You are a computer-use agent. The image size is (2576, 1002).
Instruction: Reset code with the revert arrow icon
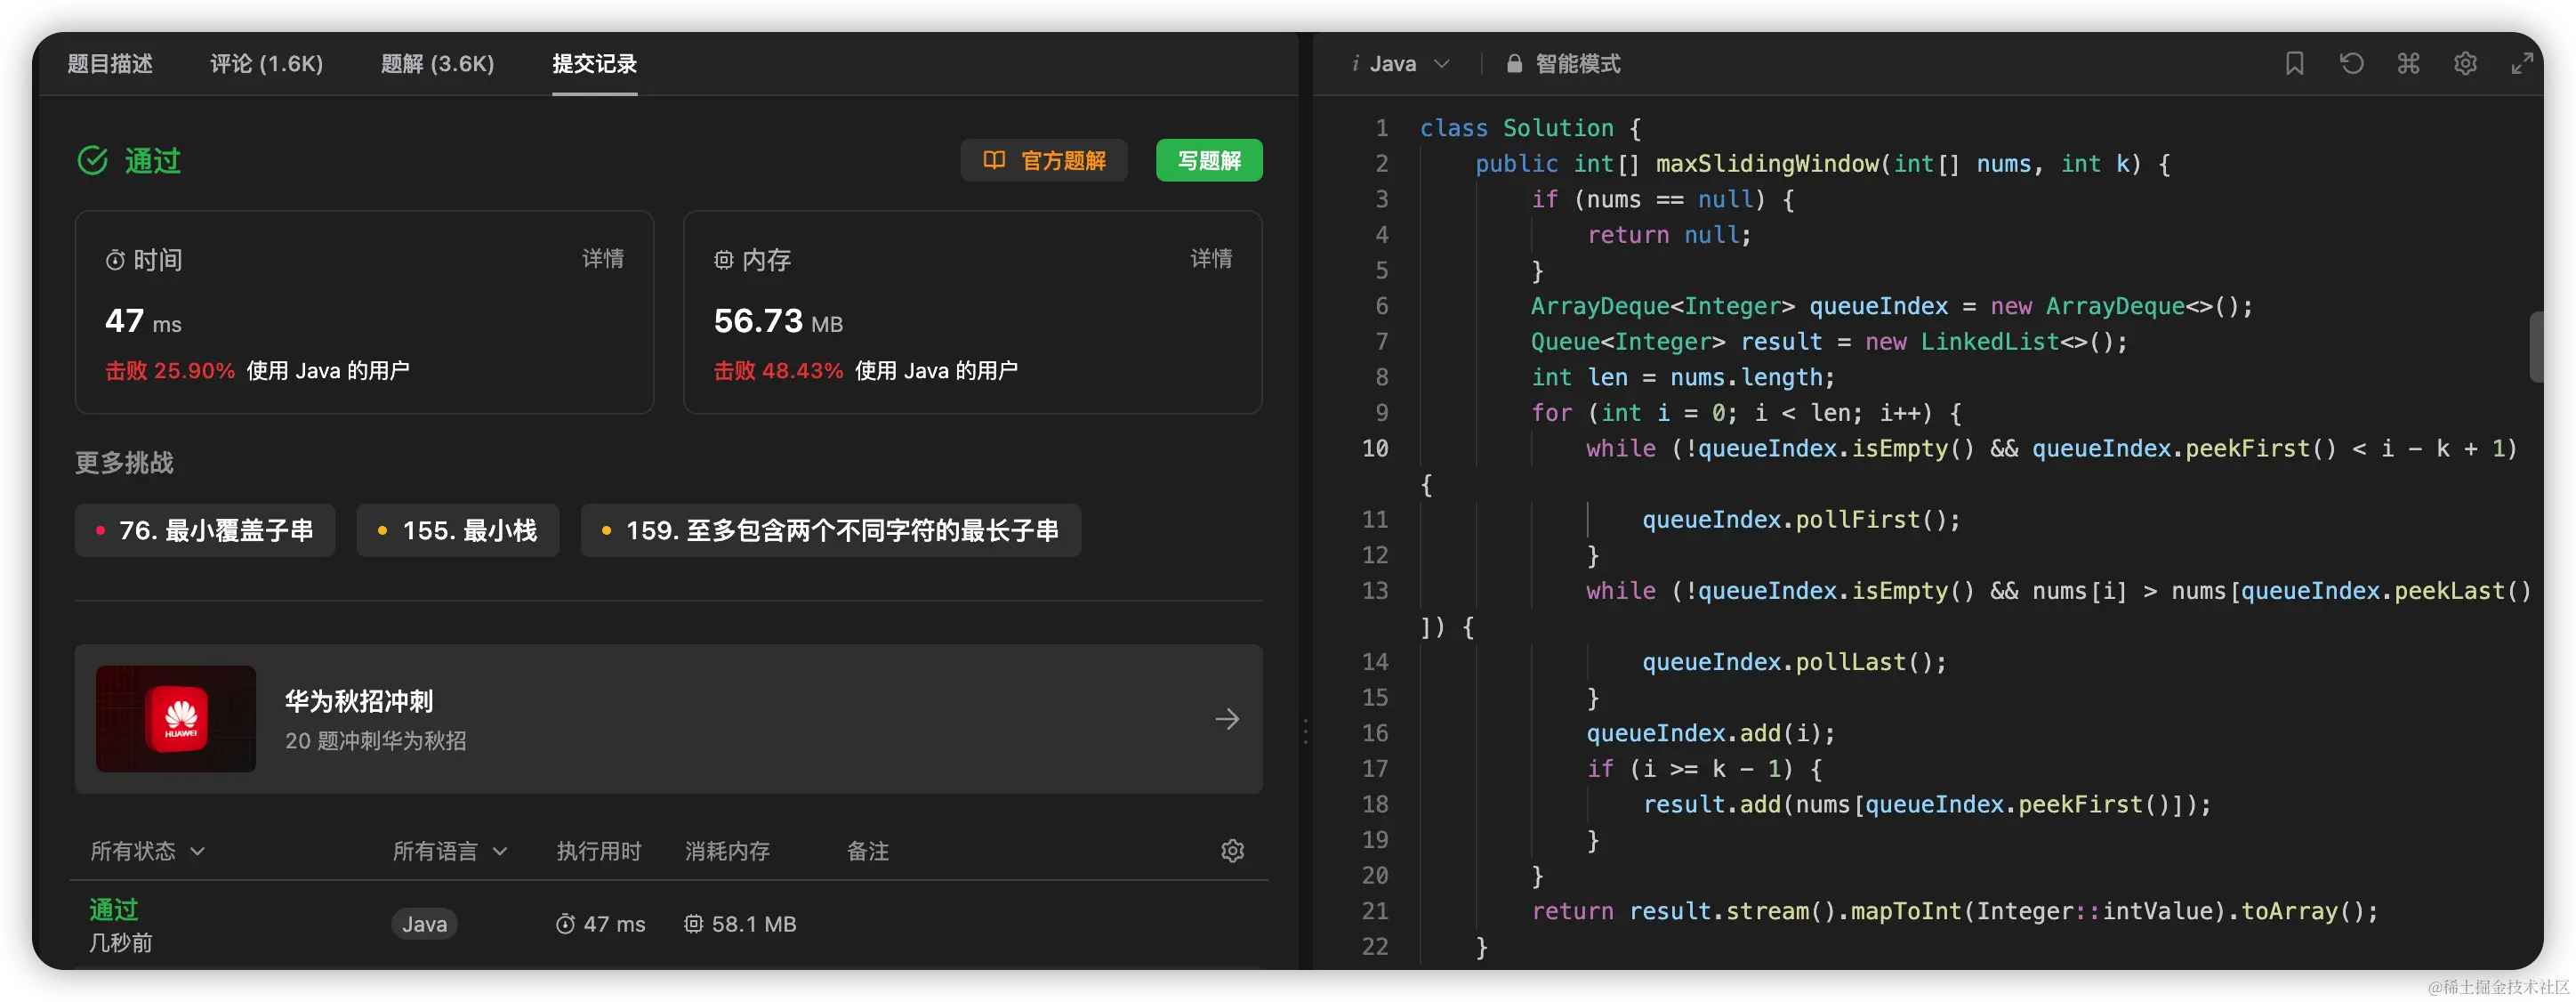(x=2351, y=64)
